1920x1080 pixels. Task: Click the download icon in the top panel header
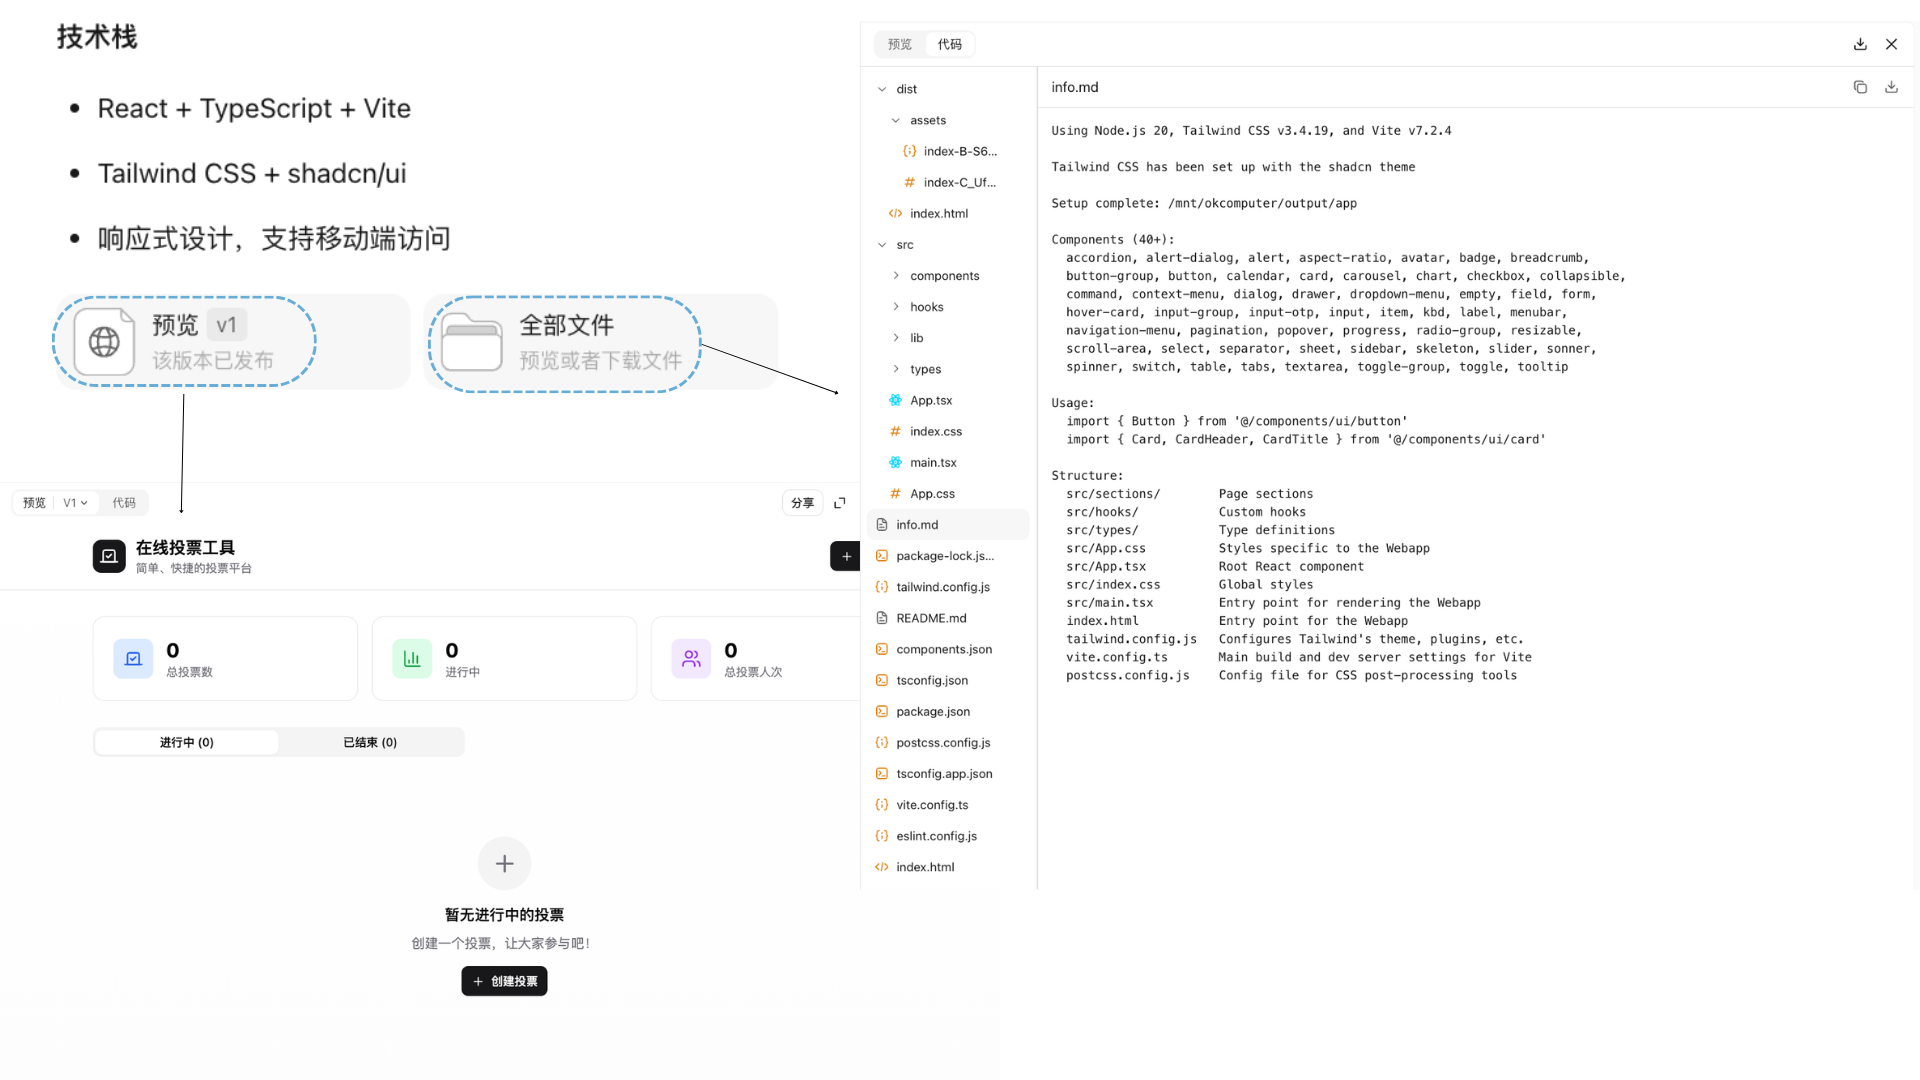point(1860,44)
